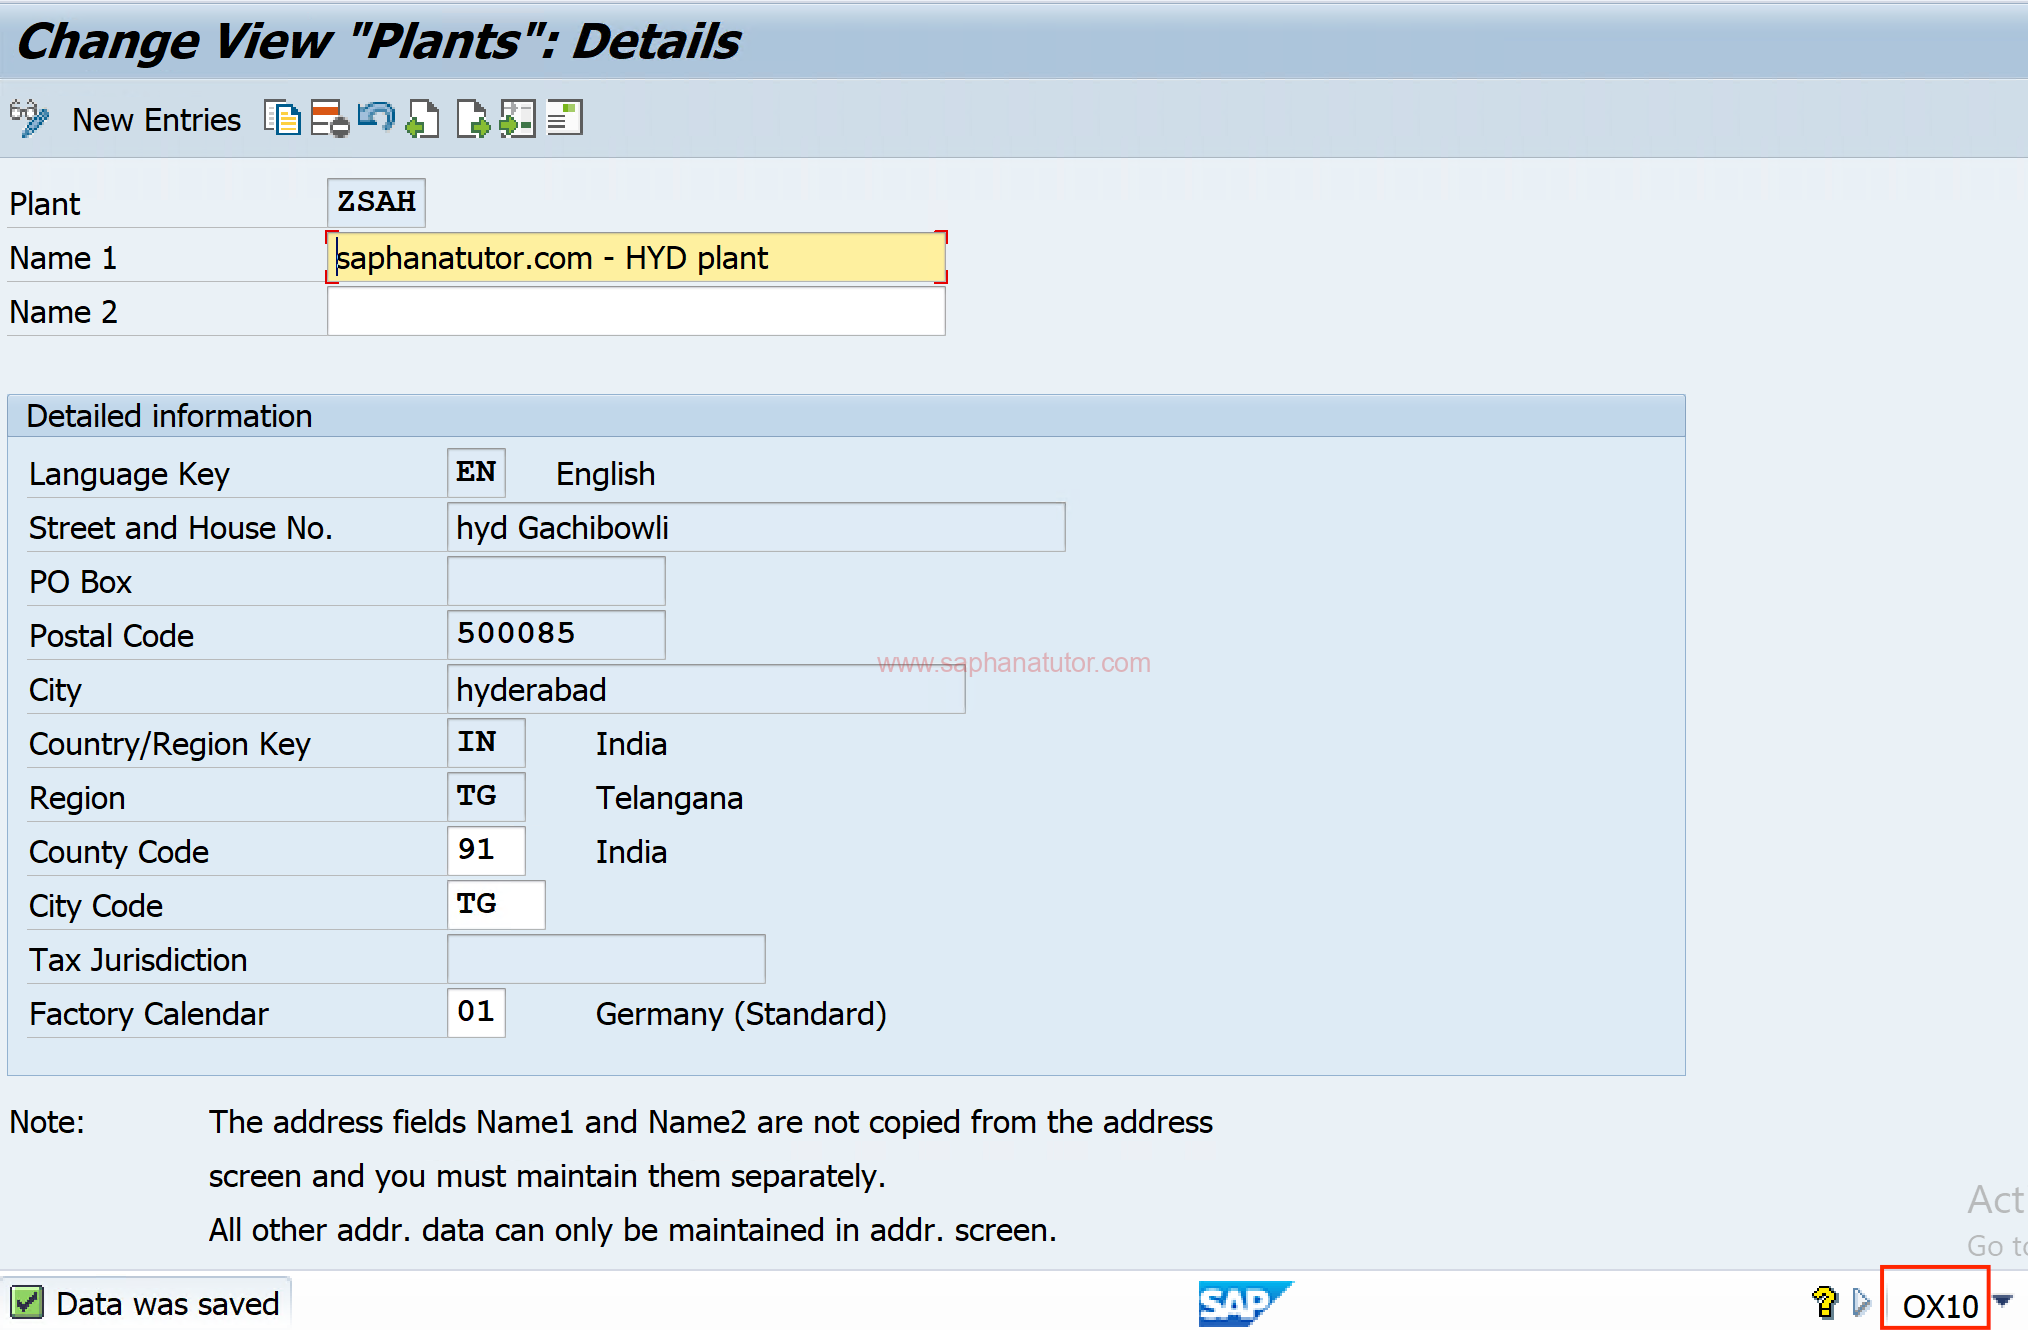This screenshot has height=1330, width=2028.
Task: Click the Delete entry icon
Action: 330,119
